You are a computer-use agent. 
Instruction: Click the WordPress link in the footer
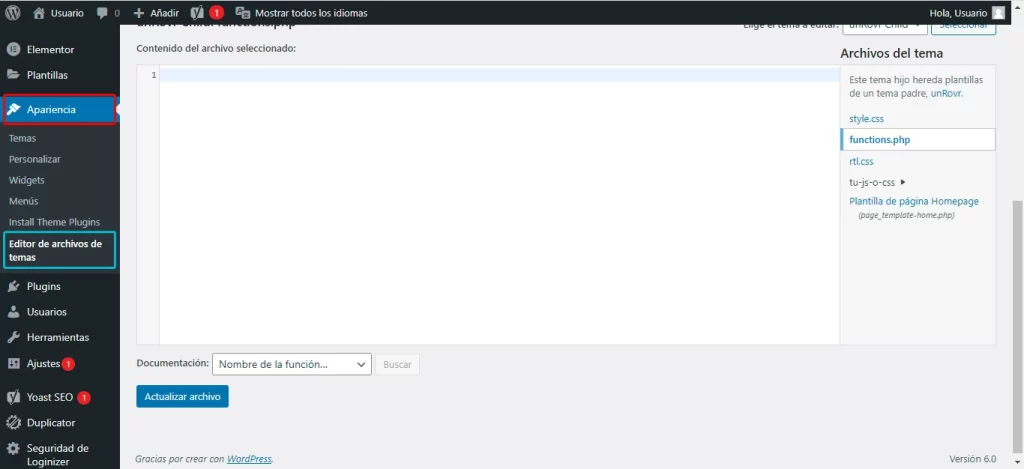(249, 459)
